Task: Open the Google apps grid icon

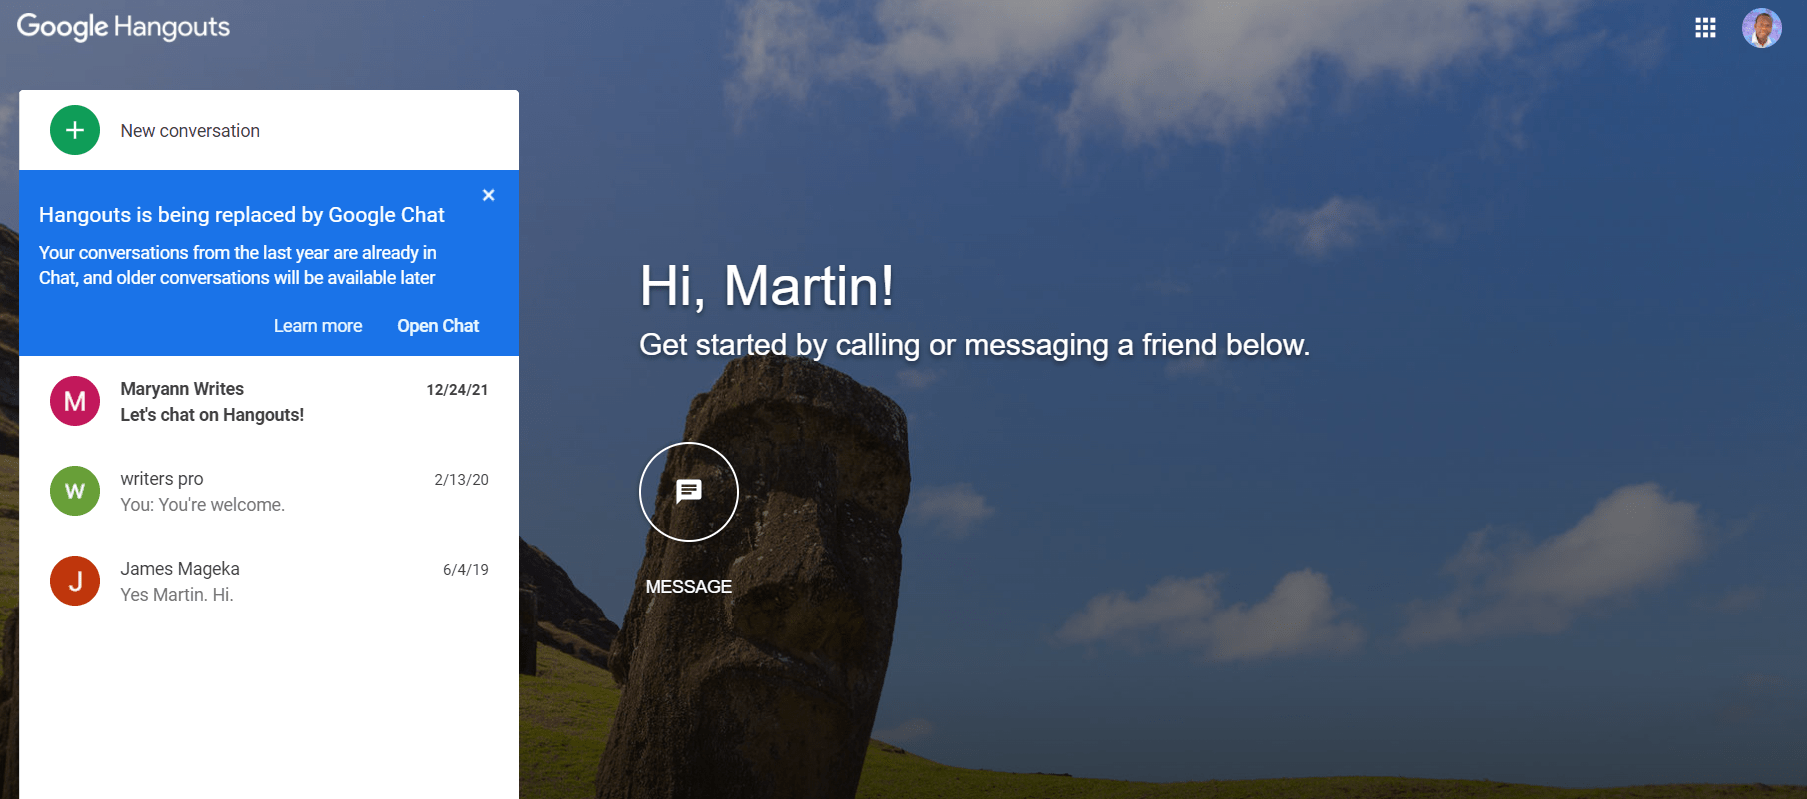Action: coord(1705,28)
